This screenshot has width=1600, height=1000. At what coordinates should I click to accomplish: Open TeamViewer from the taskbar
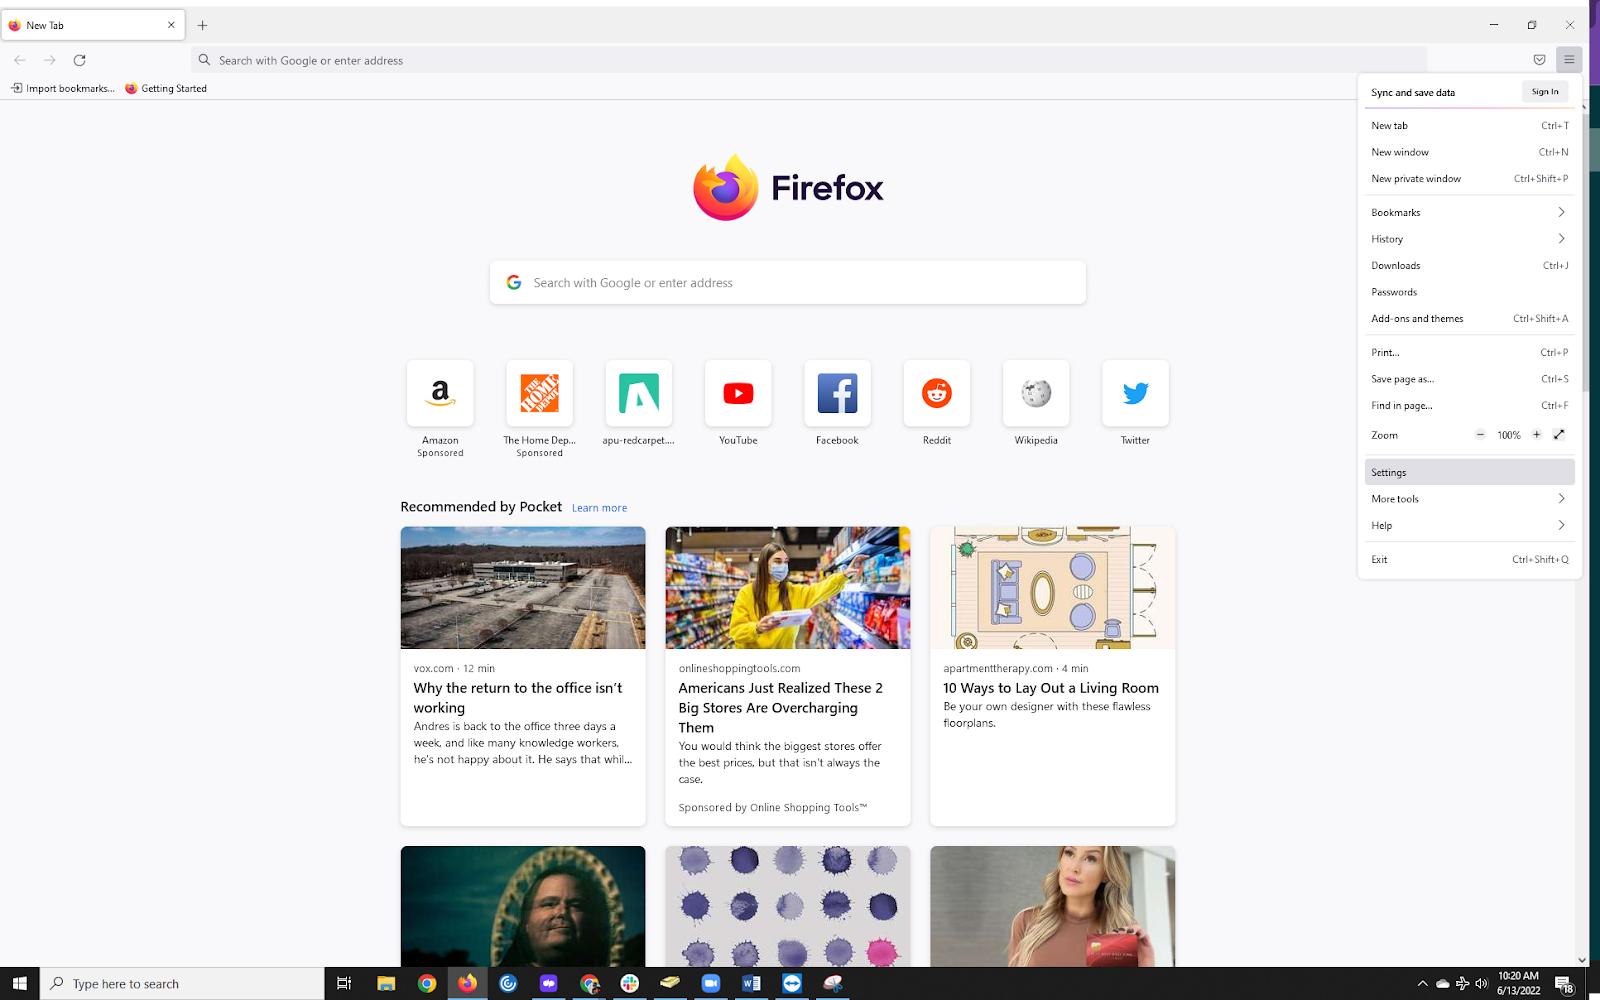[x=792, y=983]
